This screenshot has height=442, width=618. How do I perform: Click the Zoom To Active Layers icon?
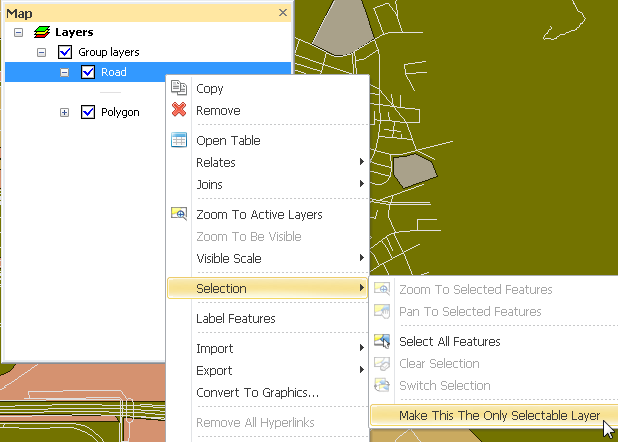[x=179, y=214]
